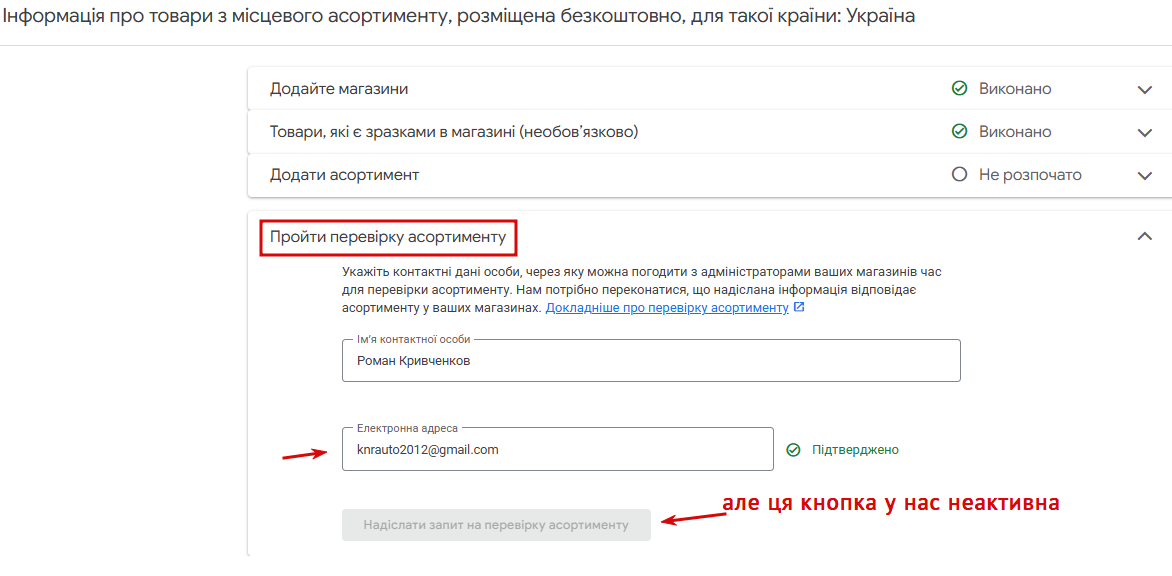The height and width of the screenshot is (576, 1172).
Task: Focus the "Електронна адреса" email field
Action: (x=558, y=449)
